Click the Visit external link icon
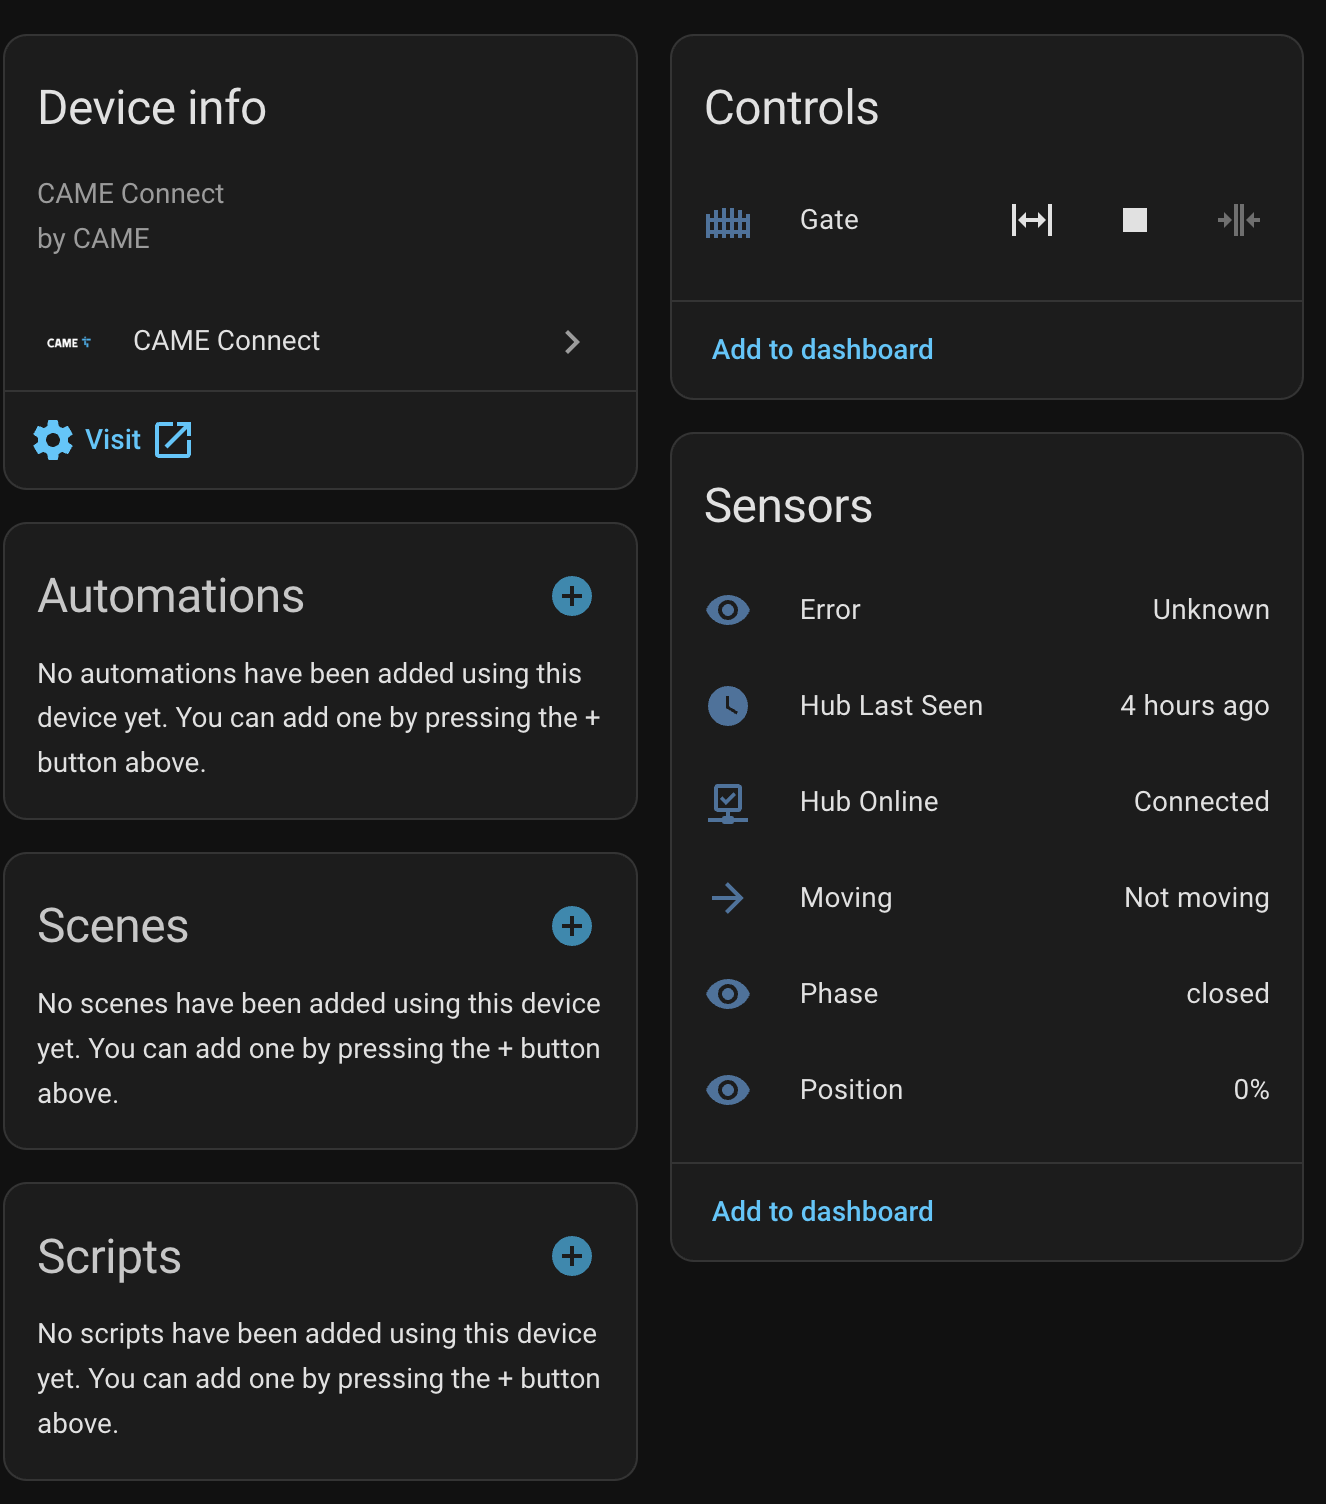The height and width of the screenshot is (1504, 1326). (x=173, y=440)
